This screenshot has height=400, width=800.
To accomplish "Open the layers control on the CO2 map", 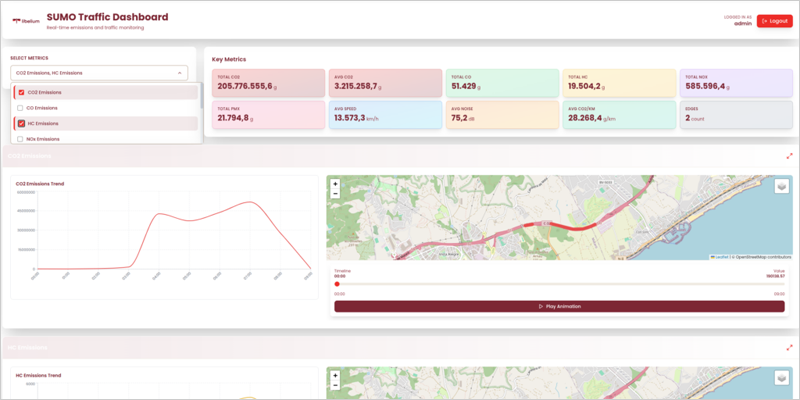I will [781, 185].
